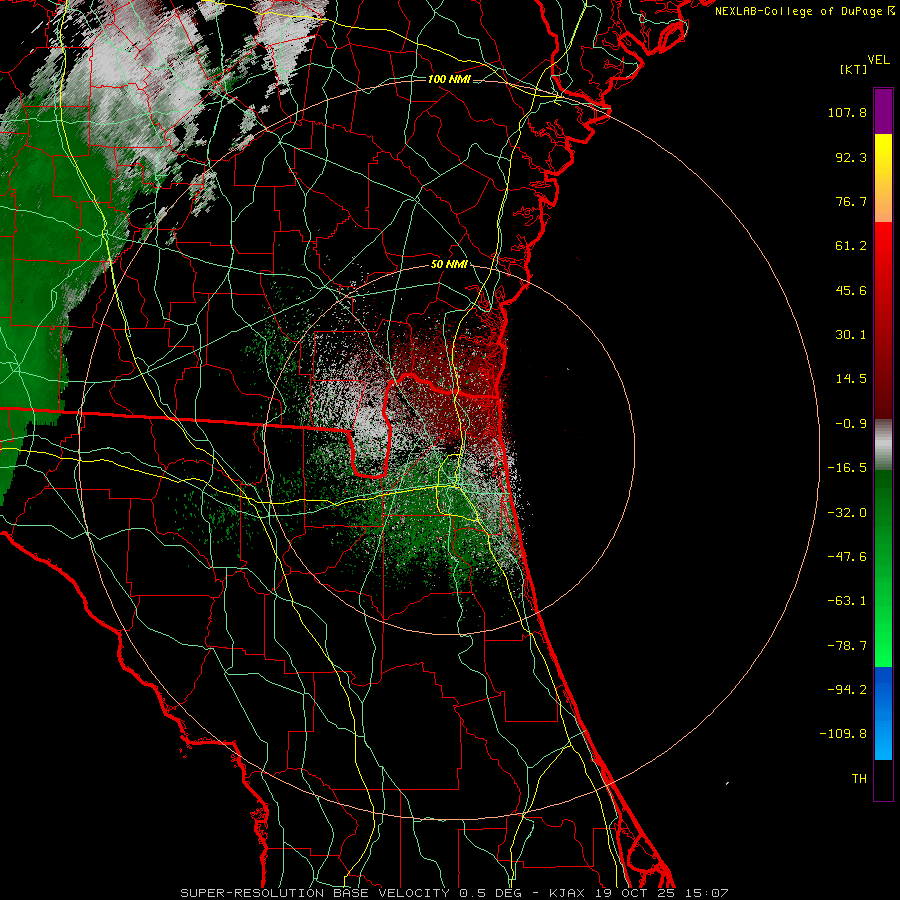Click the green segment of velocity color bar
Viewport: 900px width, 900px height.
coord(883,568)
